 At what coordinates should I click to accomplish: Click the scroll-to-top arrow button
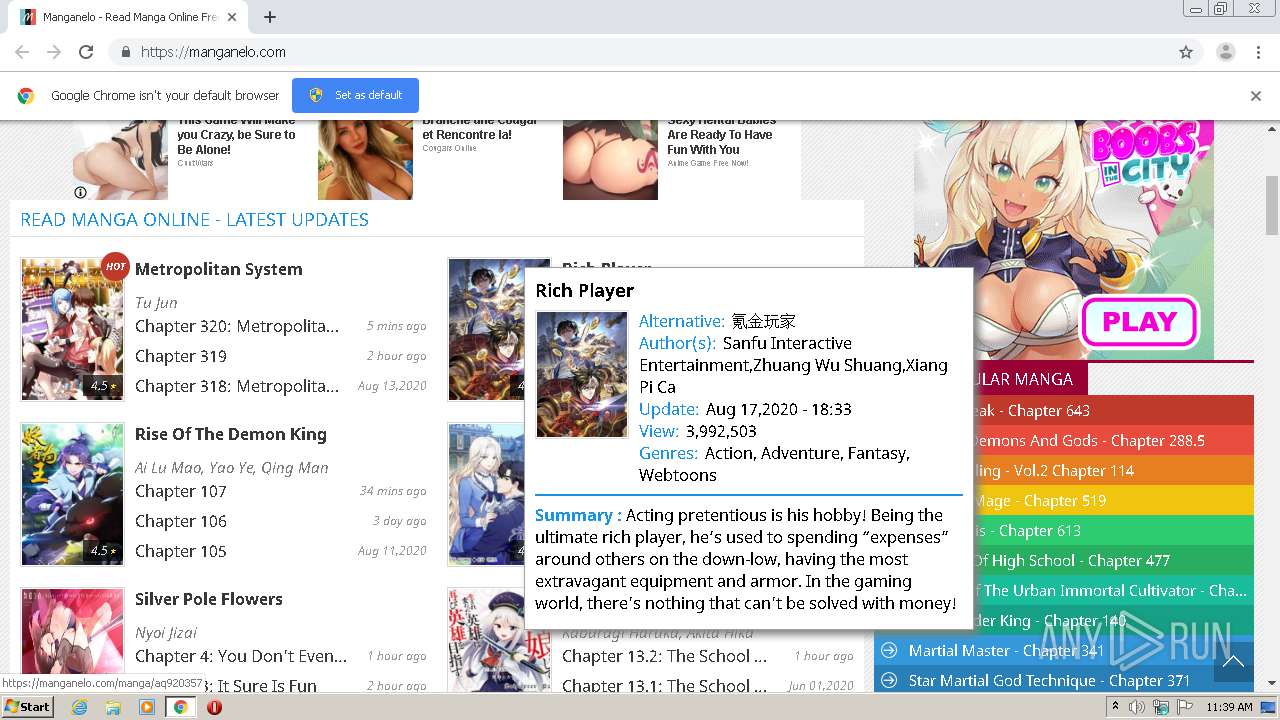(1233, 661)
